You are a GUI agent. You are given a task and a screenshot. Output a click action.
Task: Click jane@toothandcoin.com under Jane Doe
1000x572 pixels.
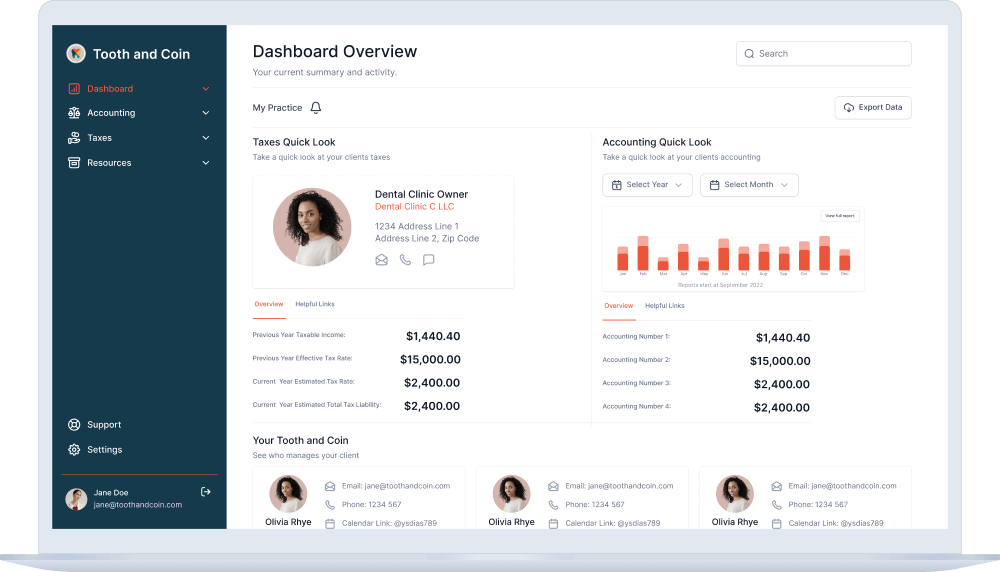click(138, 504)
